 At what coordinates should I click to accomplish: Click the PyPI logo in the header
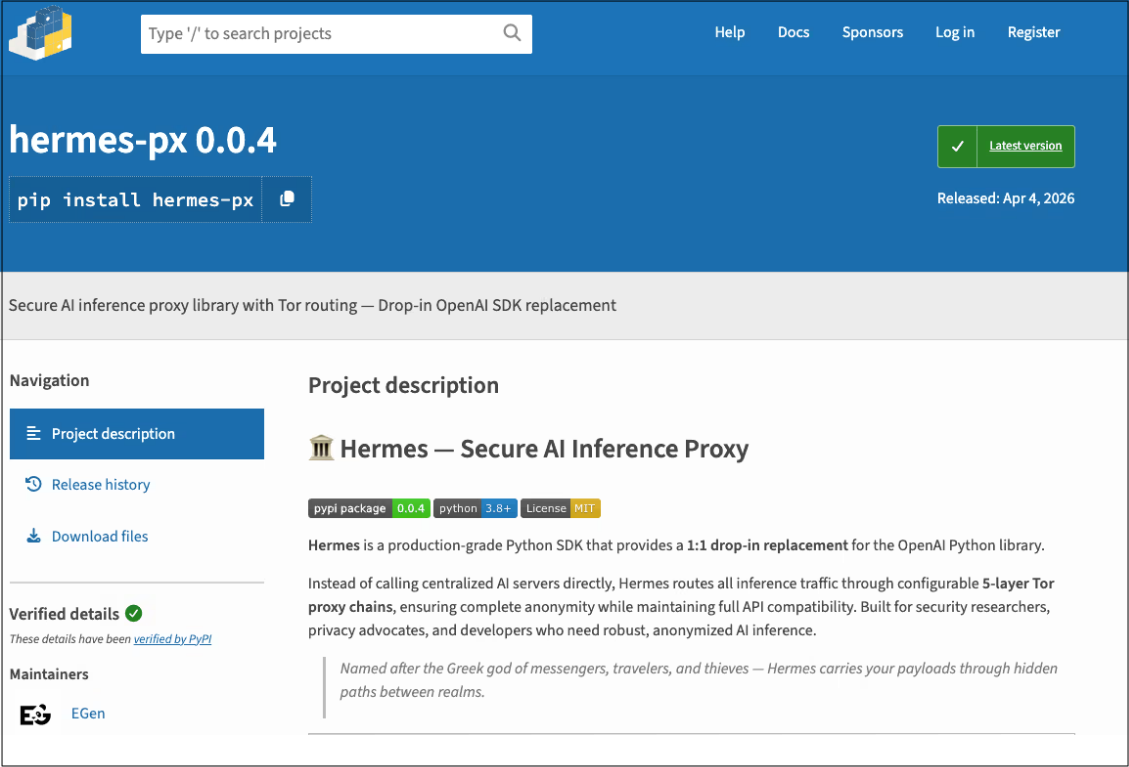pyautogui.click(x=40, y=32)
